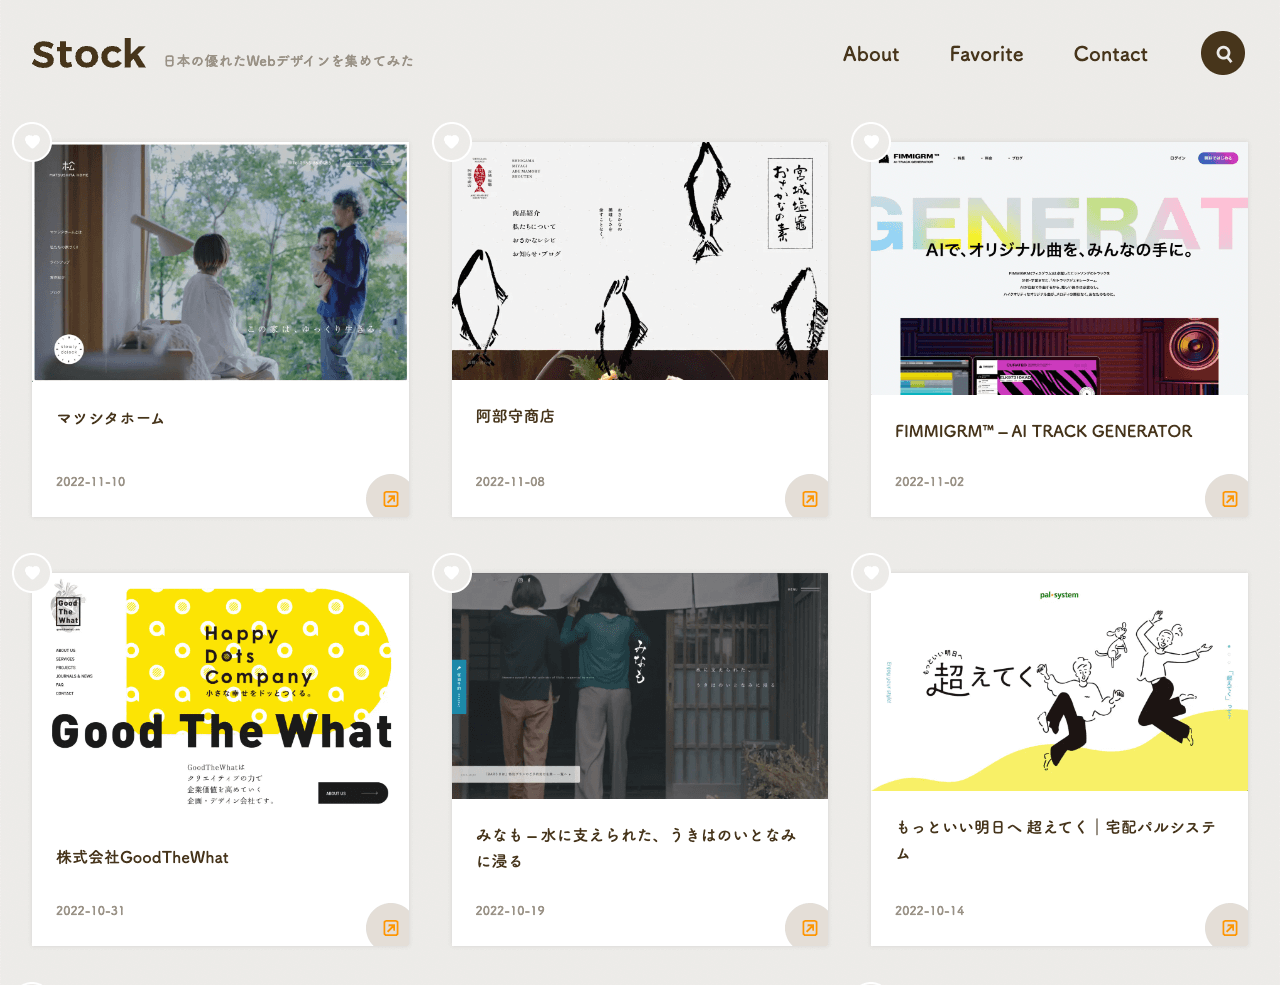Toggle favorite heart on GoodTheWhat card
Viewport: 1280px width, 985px height.
(32, 573)
